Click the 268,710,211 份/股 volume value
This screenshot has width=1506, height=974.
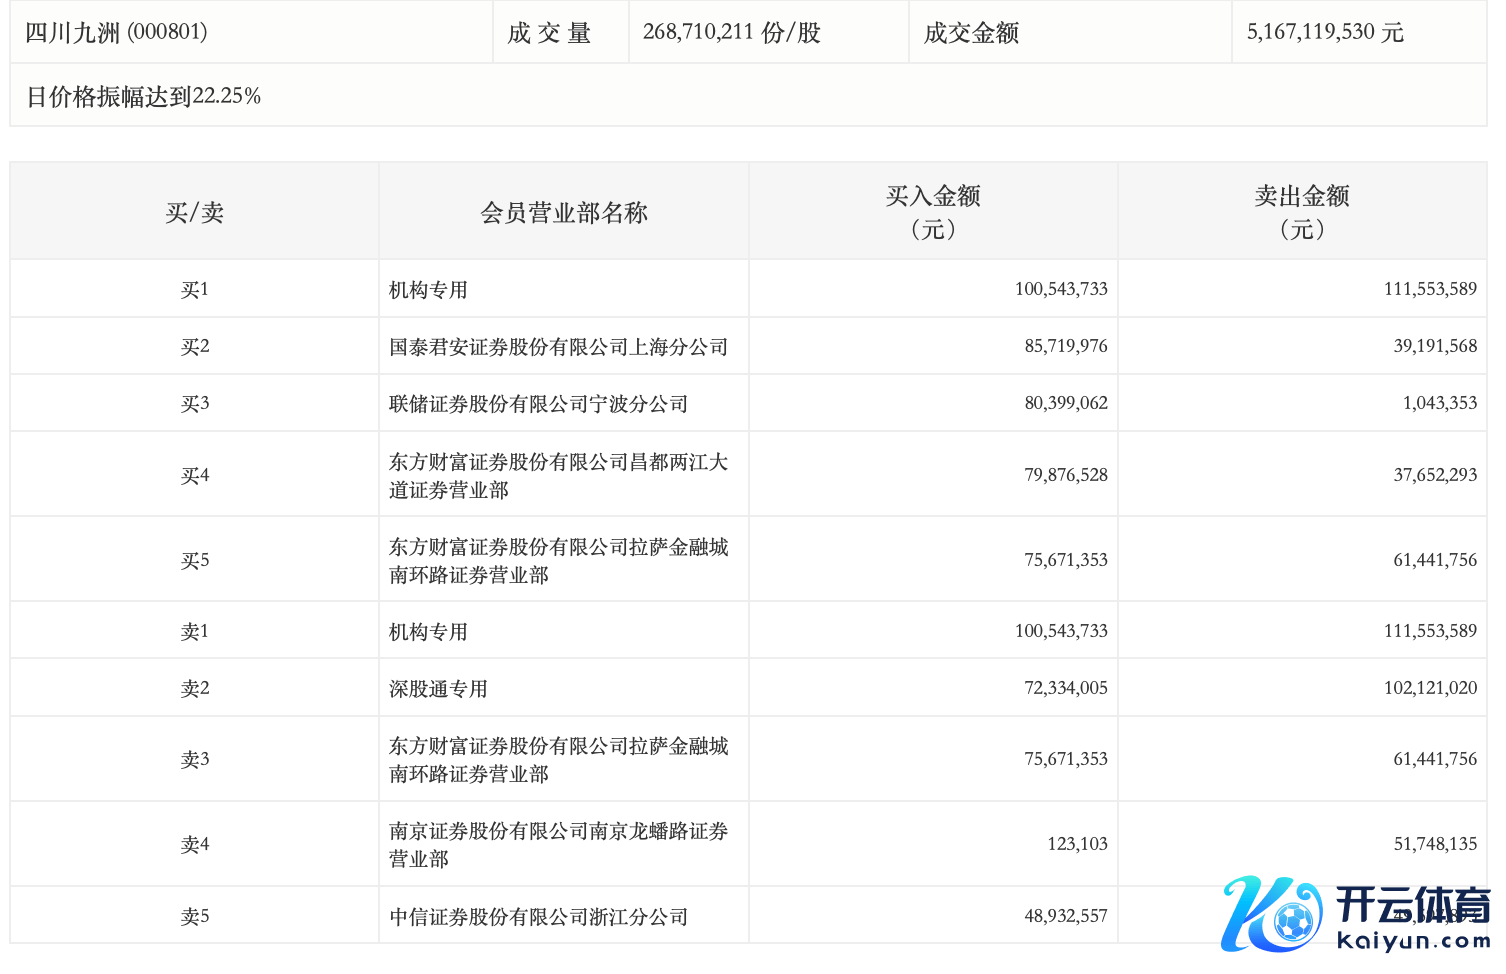pos(731,32)
